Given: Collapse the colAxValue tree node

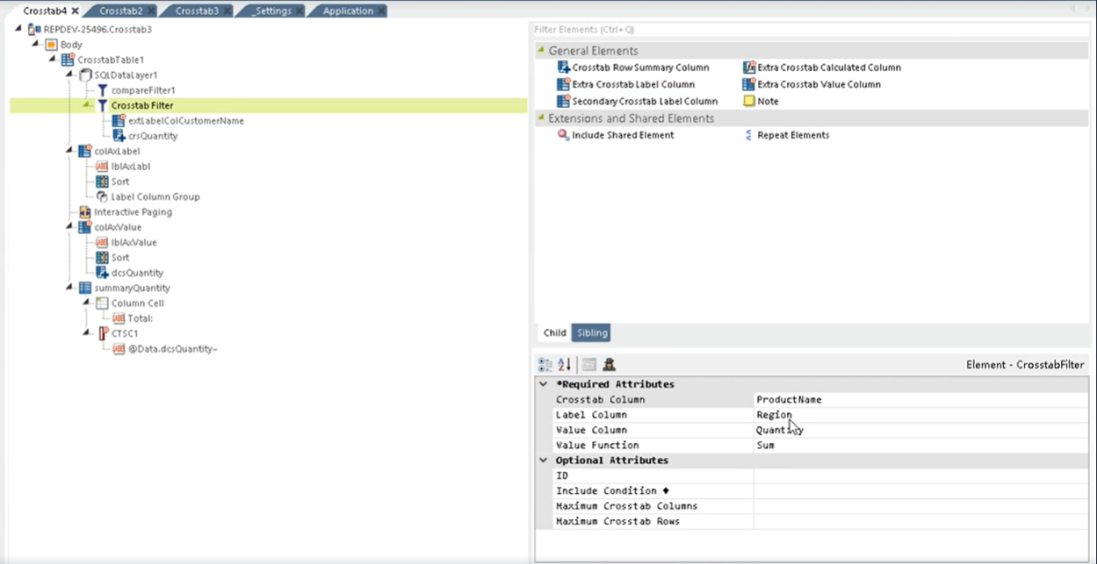Looking at the screenshot, I should click(x=69, y=227).
